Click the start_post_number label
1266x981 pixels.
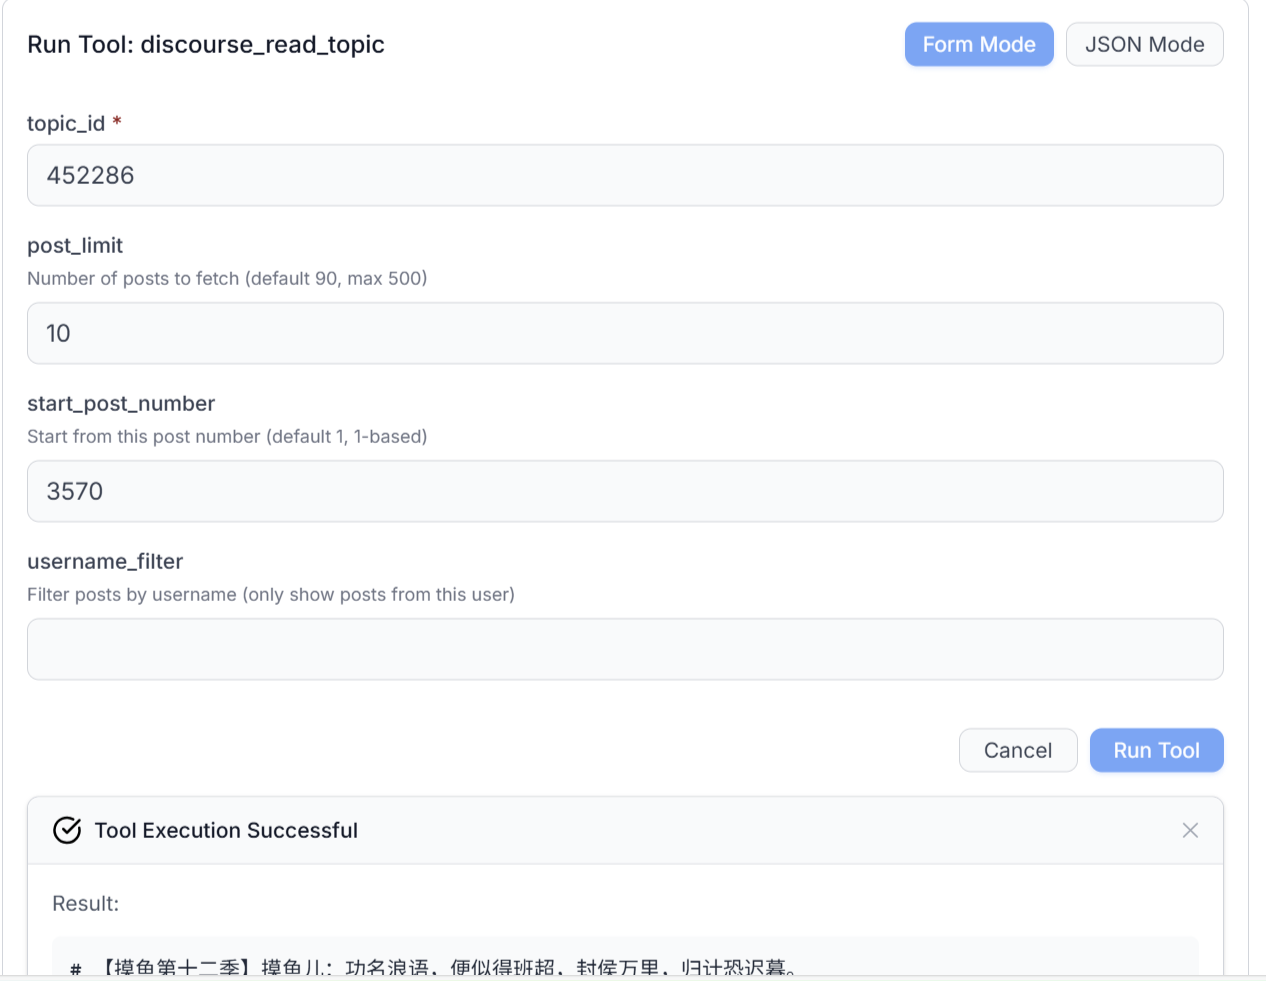click(x=121, y=404)
